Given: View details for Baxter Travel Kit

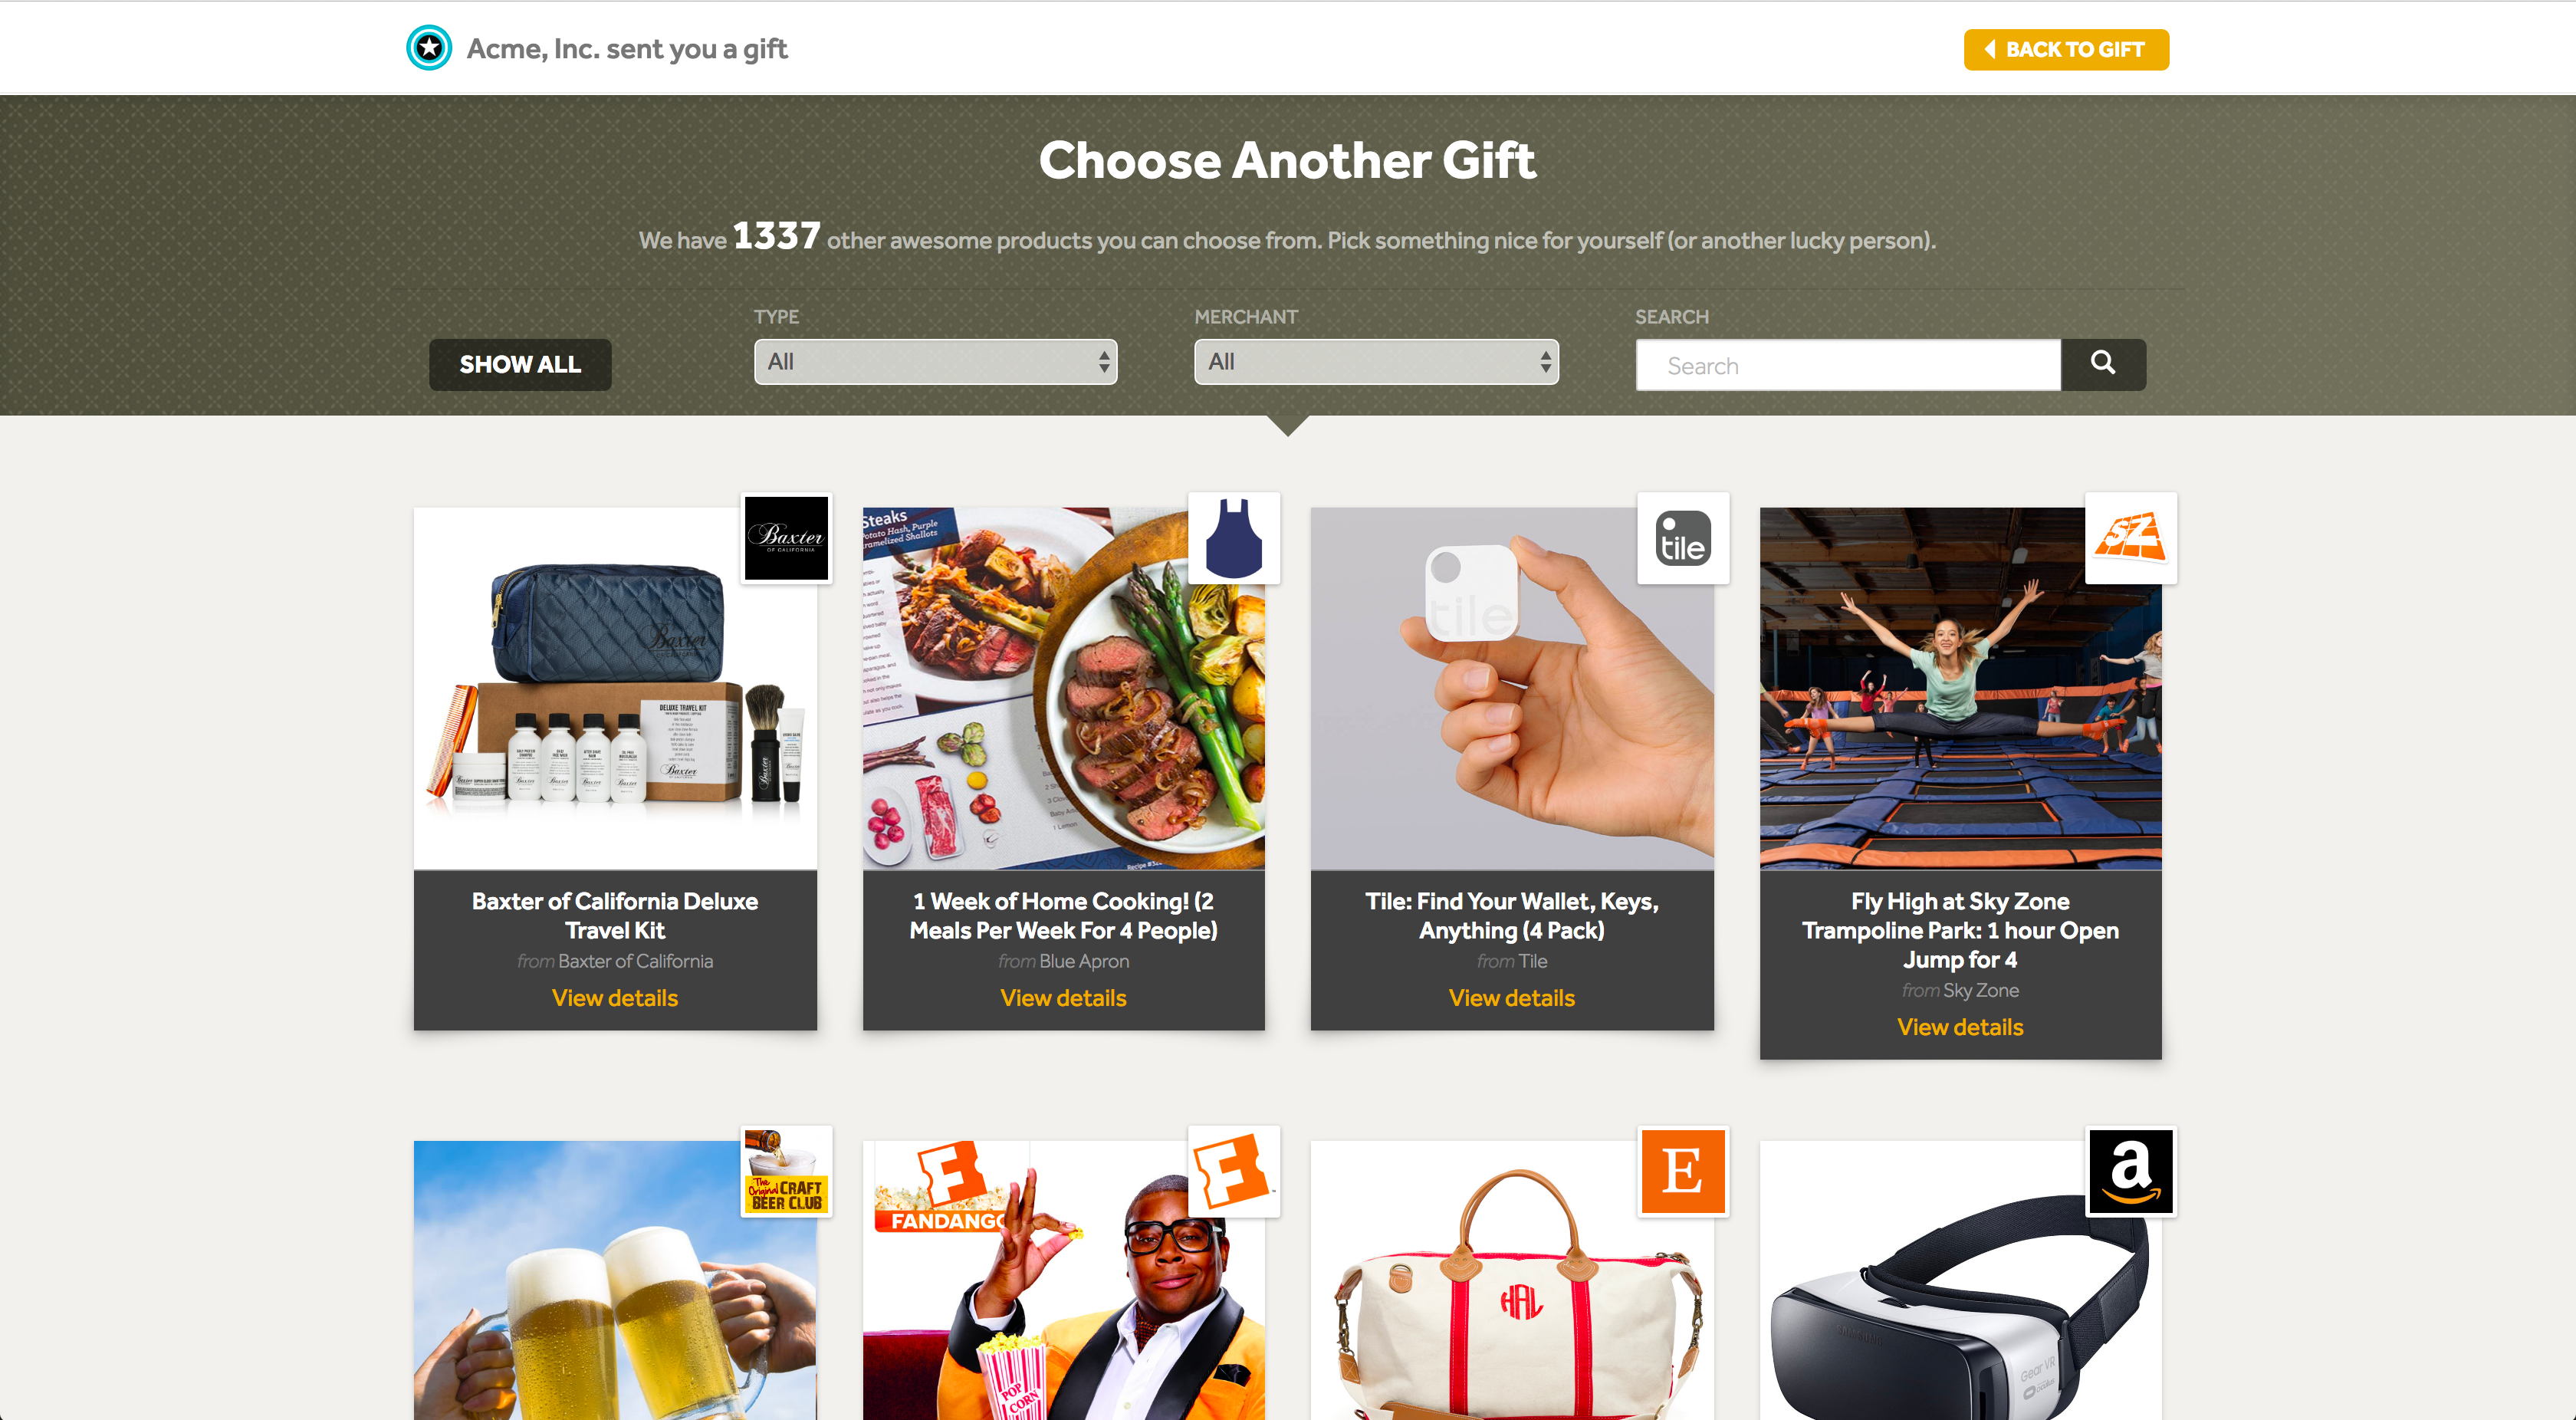Looking at the screenshot, I should coord(615,998).
